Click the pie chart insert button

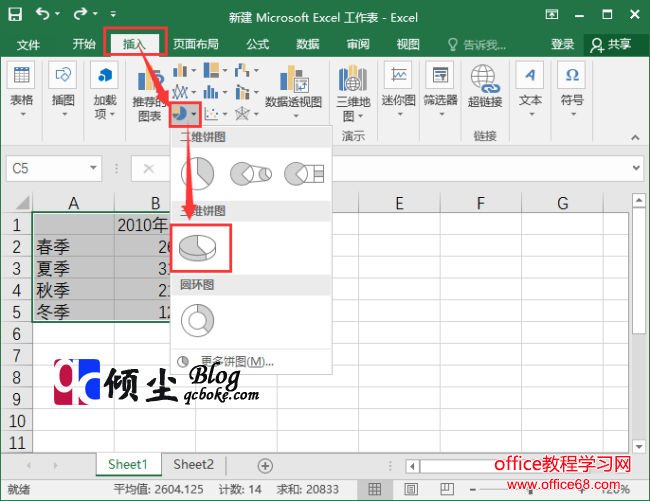[184, 114]
